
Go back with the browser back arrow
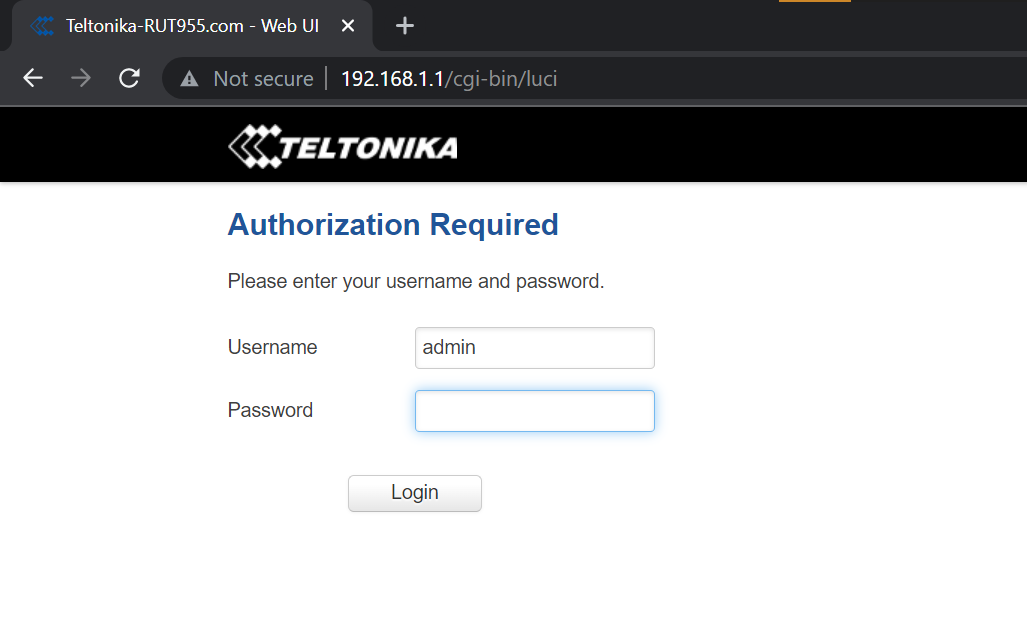pyautogui.click(x=33, y=79)
